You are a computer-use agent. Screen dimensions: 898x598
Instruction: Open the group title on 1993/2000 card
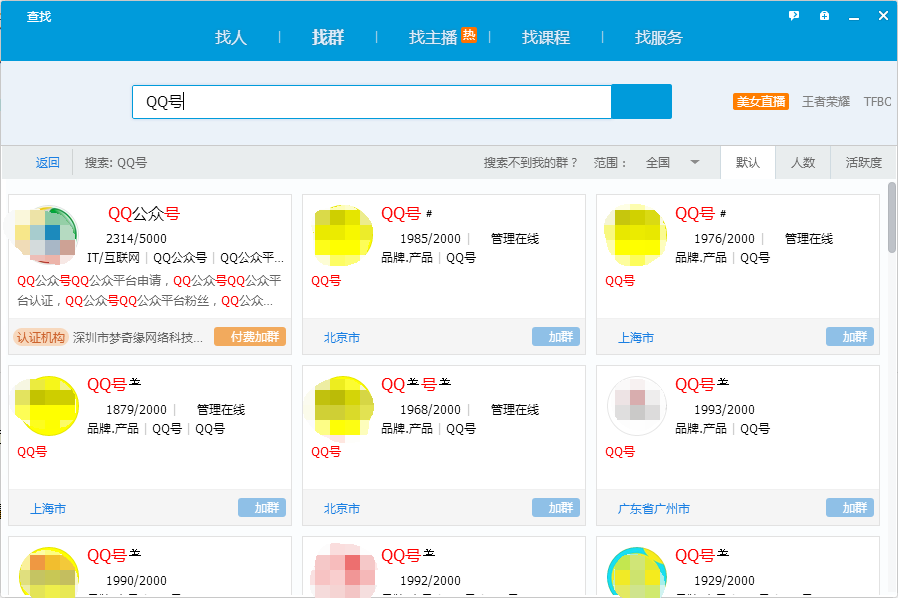[702, 384]
